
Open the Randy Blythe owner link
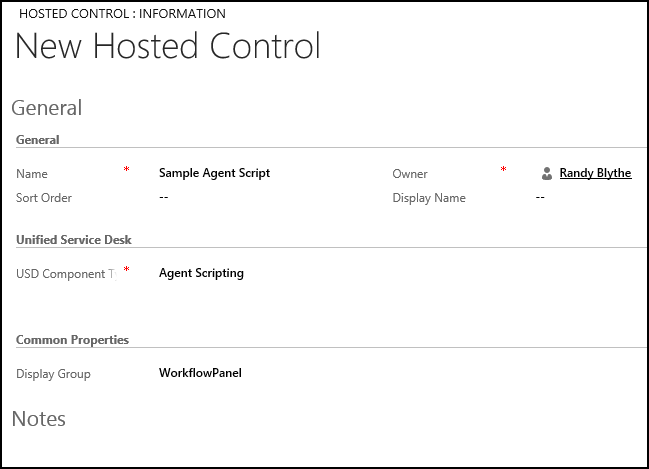[x=595, y=173]
